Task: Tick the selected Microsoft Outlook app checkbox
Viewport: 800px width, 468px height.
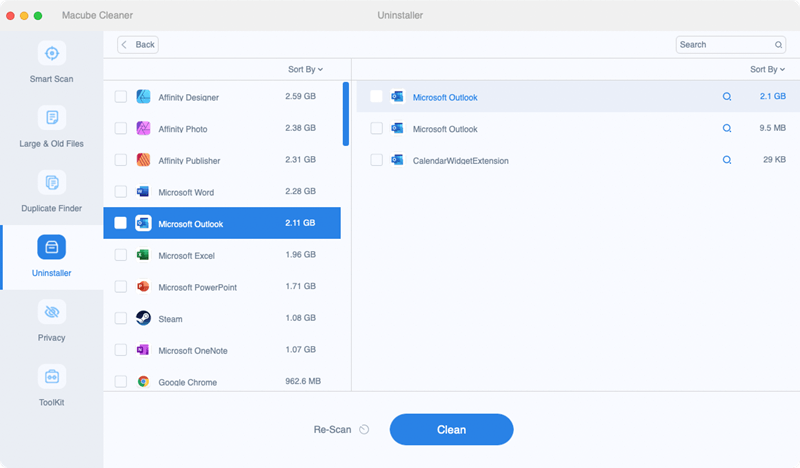Action: click(120, 223)
